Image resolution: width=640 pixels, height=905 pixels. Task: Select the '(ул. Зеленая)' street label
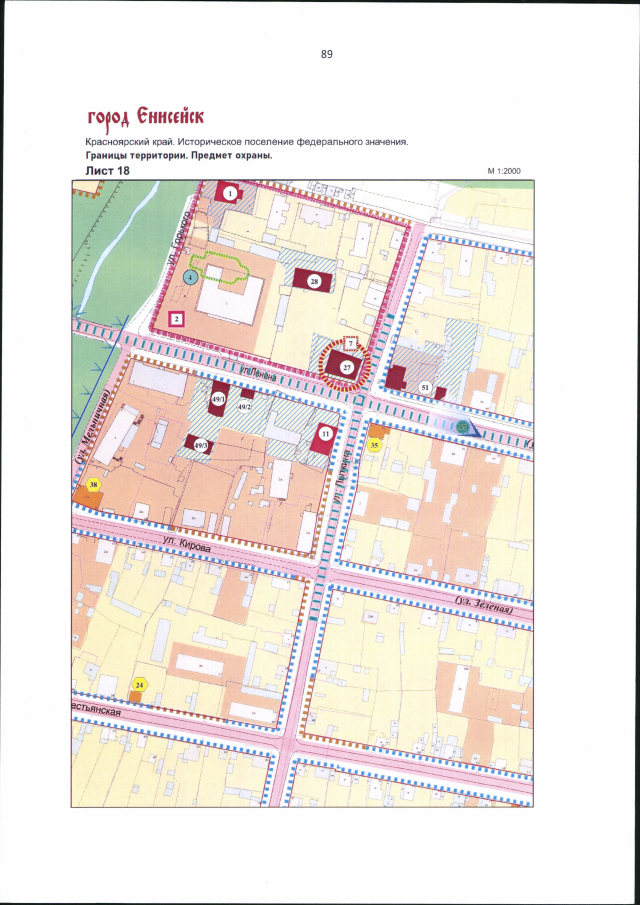[484, 605]
